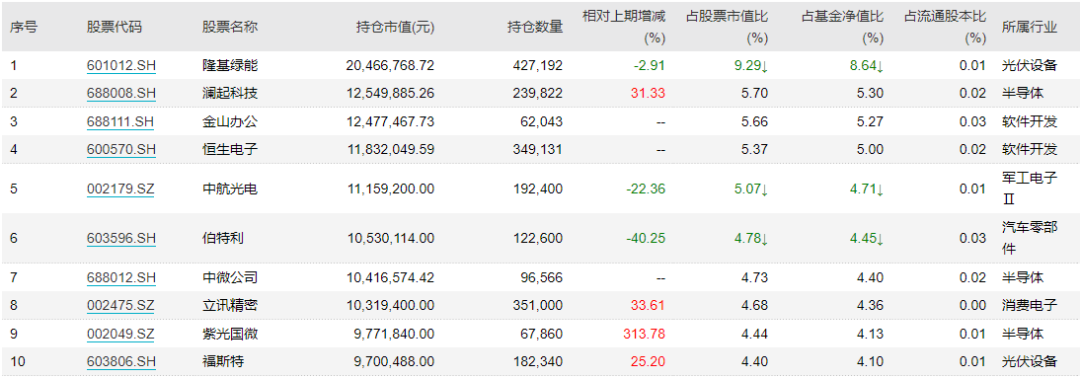Select stock name 紫光国微
Screen dimensions: 1080x378
coord(229,333)
